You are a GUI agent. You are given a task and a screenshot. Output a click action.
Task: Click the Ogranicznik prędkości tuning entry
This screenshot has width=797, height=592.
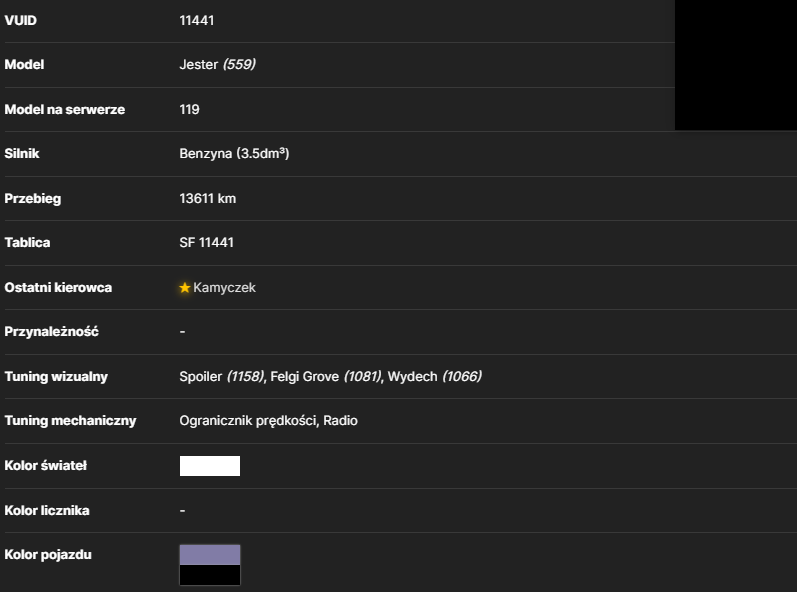click(x=248, y=421)
